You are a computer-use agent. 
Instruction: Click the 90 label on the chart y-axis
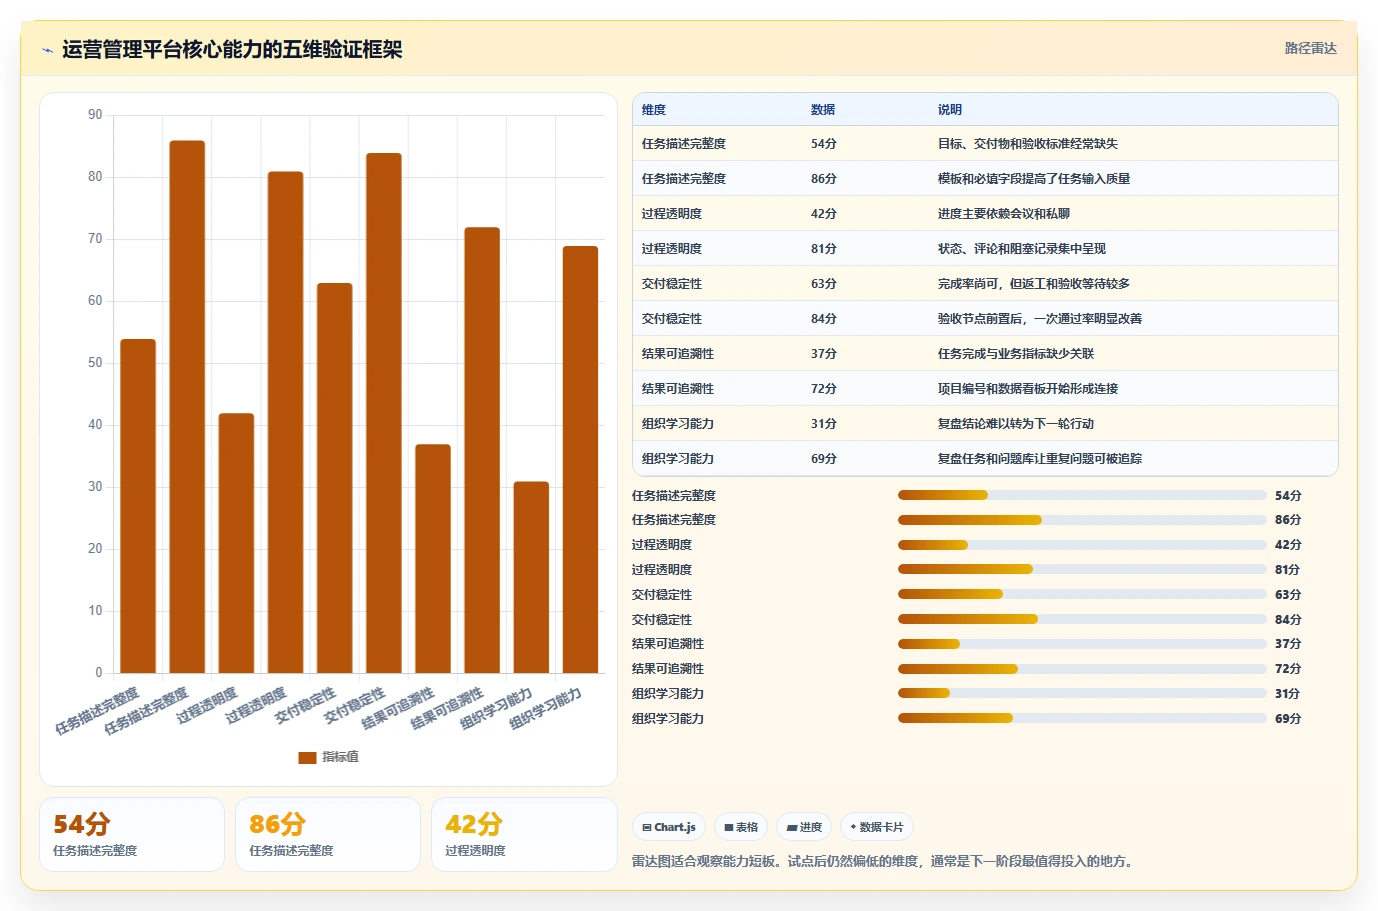click(x=95, y=115)
